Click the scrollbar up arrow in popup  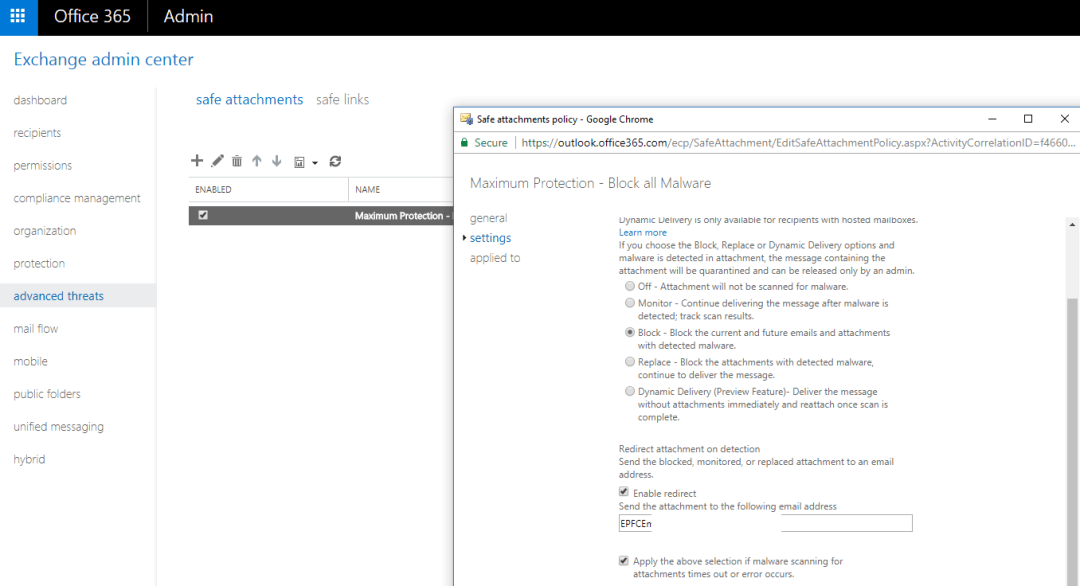1072,224
